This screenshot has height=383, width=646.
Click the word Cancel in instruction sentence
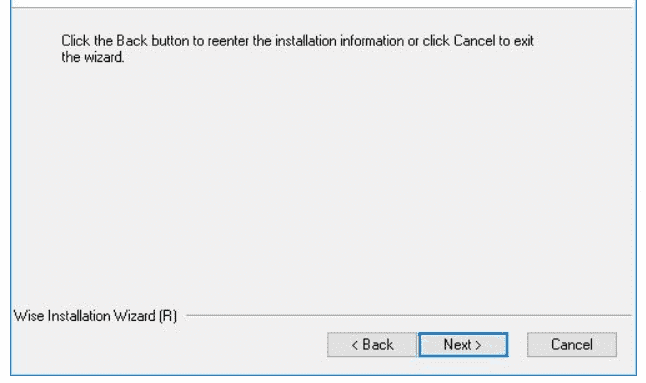[474, 41]
